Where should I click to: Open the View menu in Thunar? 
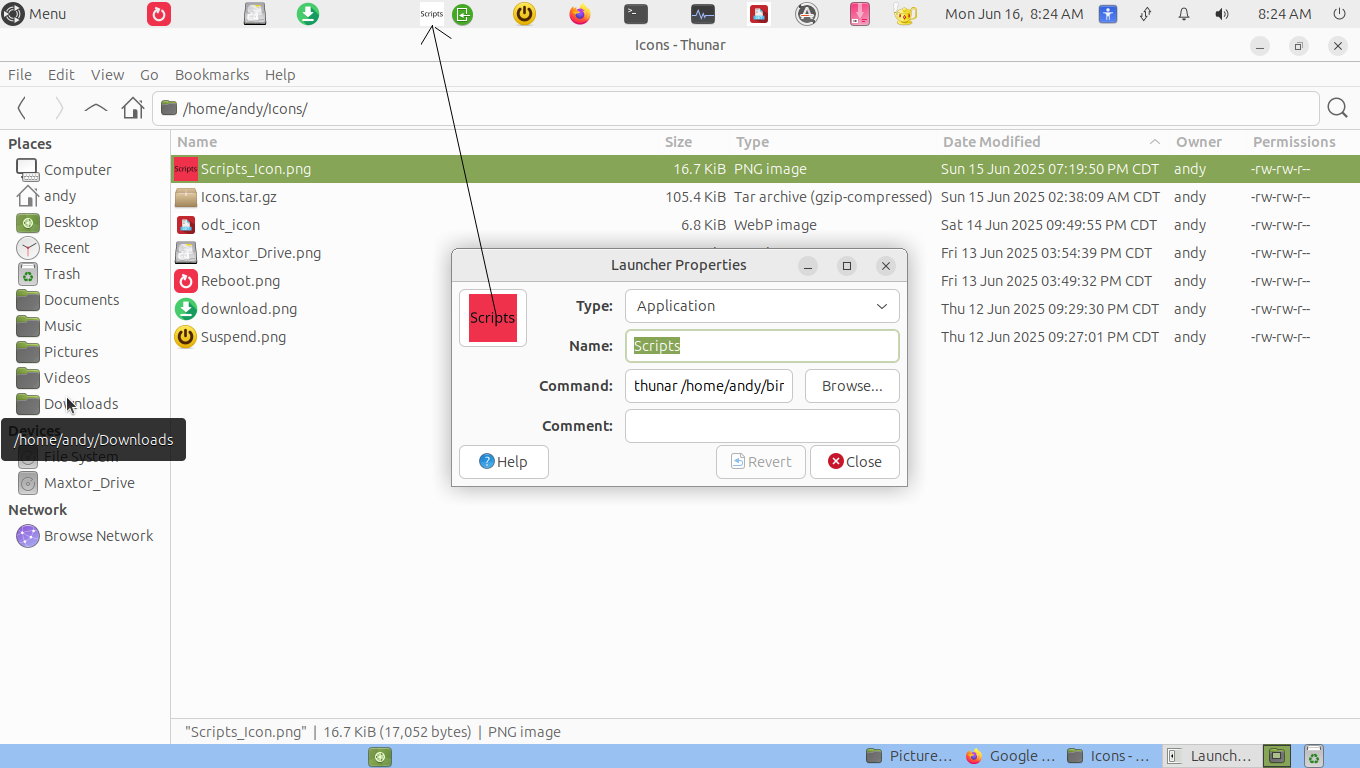coord(107,75)
